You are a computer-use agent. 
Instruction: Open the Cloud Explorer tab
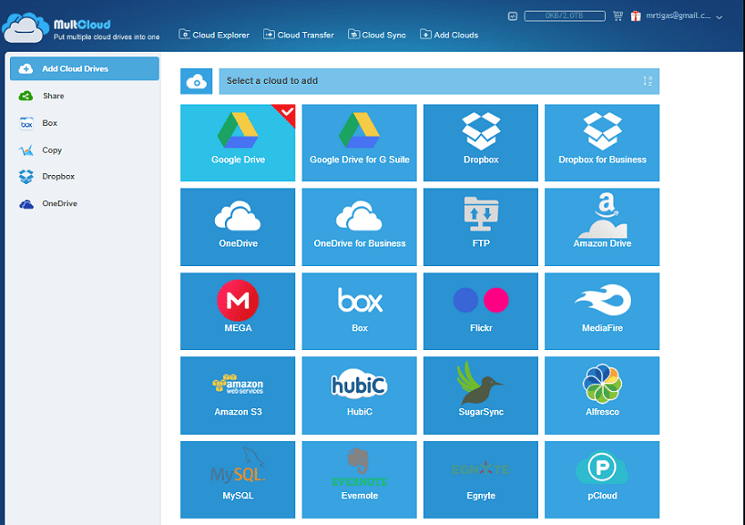[x=214, y=35]
